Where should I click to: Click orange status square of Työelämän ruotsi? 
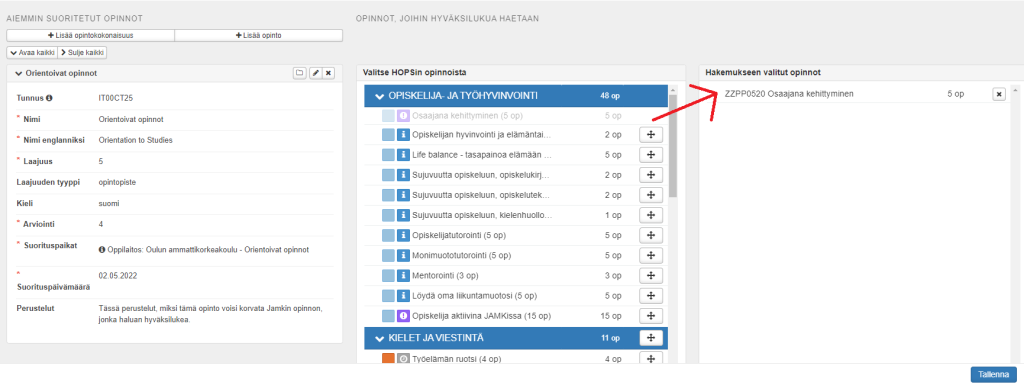click(x=388, y=358)
